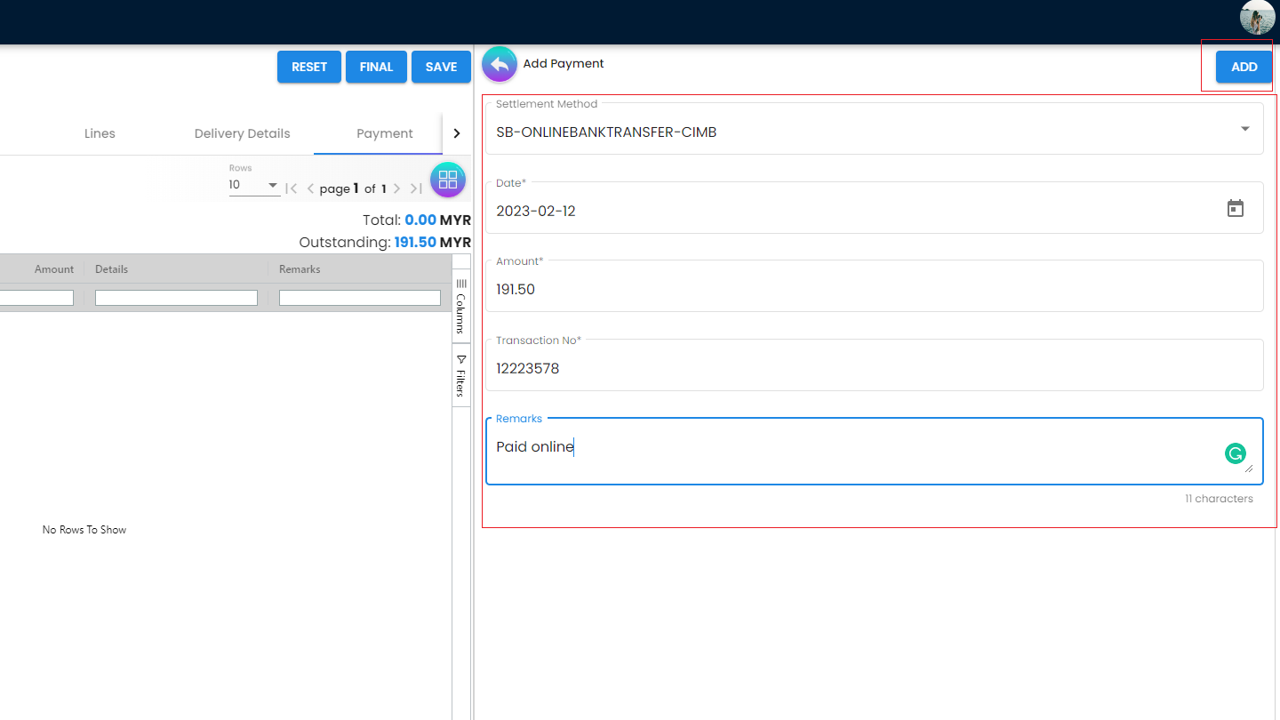This screenshot has width=1280, height=720.
Task: Open the date picker calendar icon
Action: click(x=1235, y=209)
